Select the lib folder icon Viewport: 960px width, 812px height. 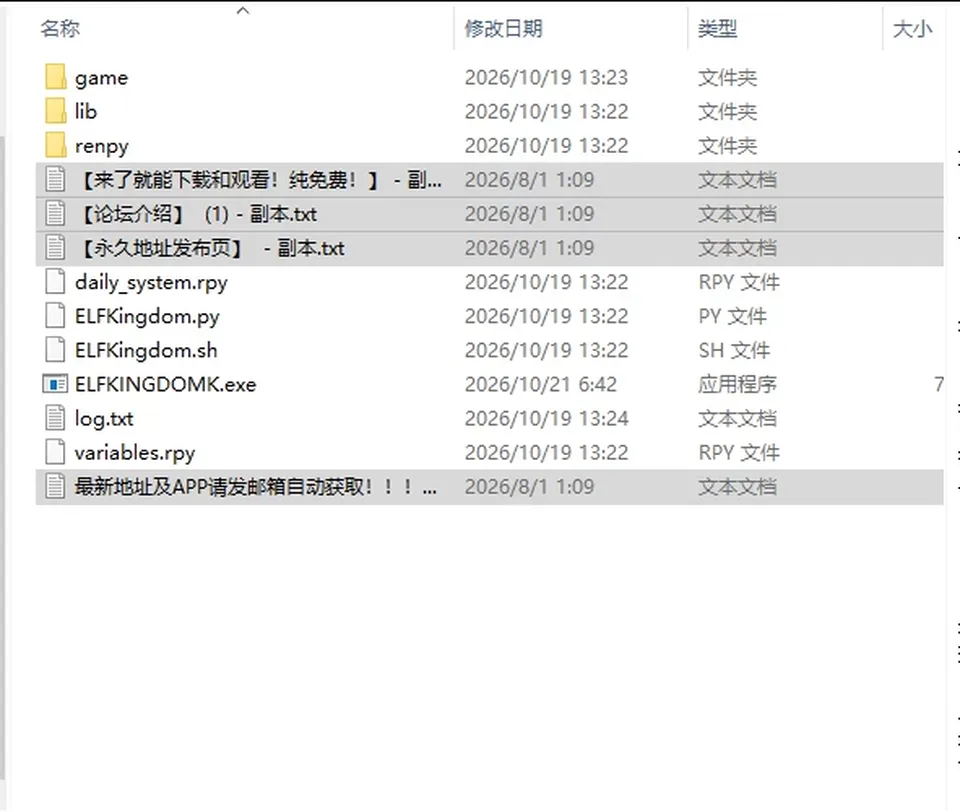(x=55, y=111)
